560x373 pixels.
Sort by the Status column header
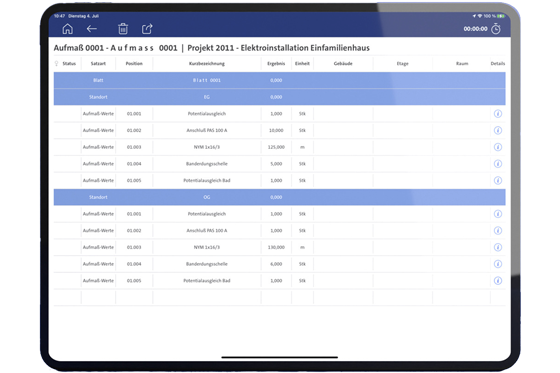click(x=69, y=64)
